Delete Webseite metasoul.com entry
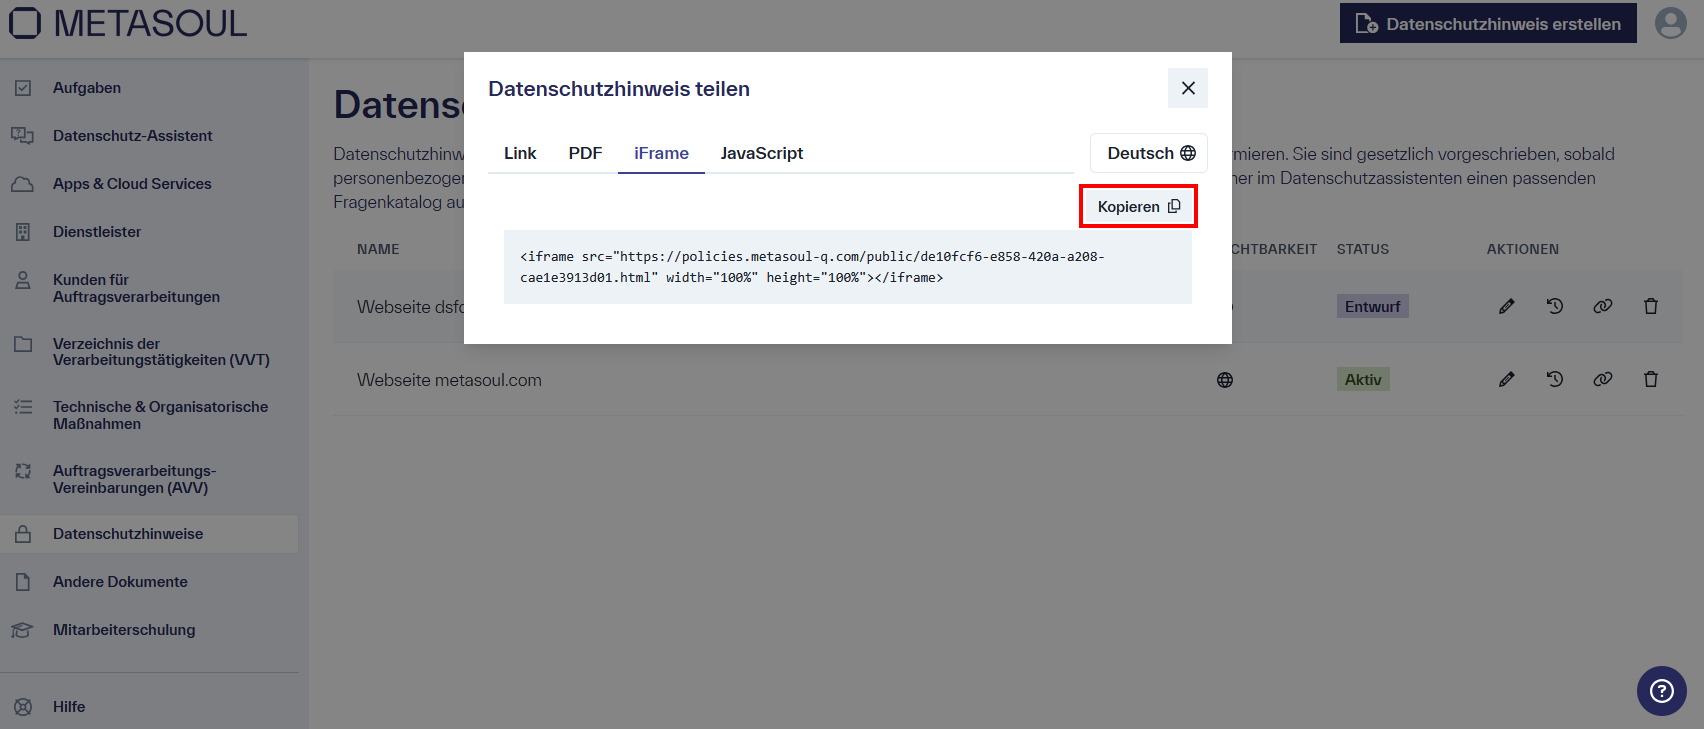Viewport: 1704px width, 729px height. [x=1651, y=379]
